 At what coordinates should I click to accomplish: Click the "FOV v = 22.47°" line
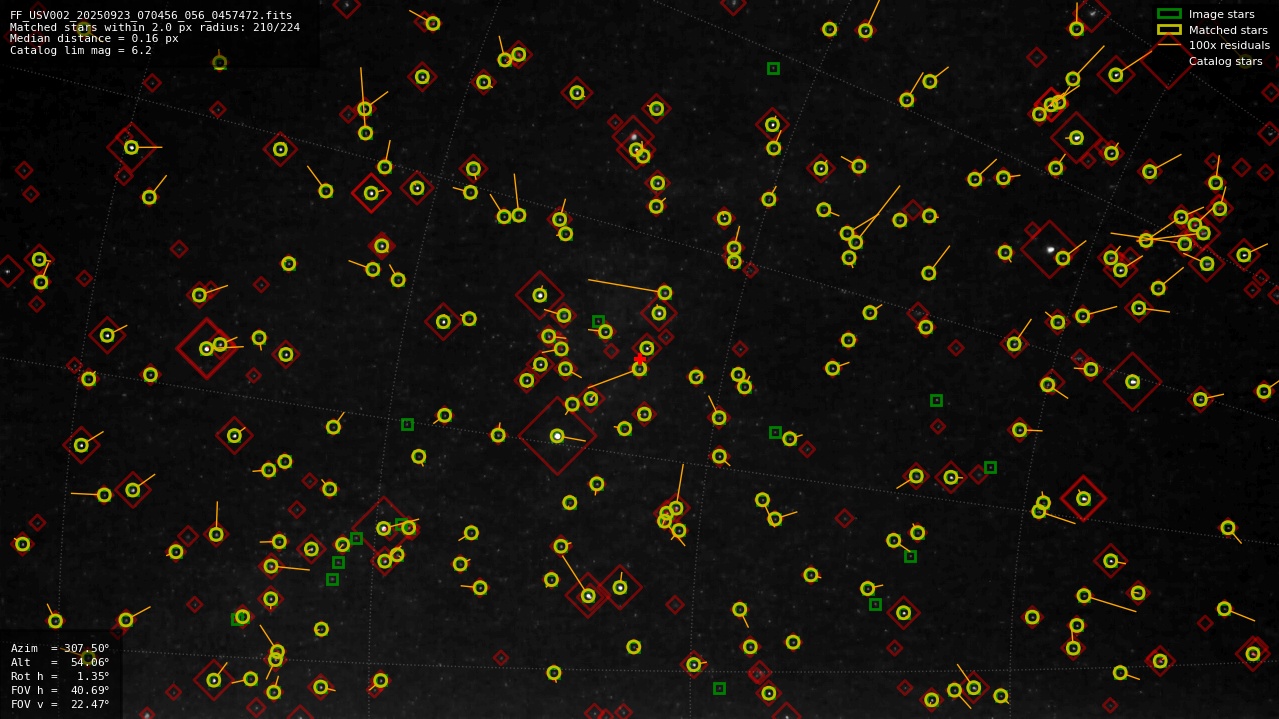(60, 704)
